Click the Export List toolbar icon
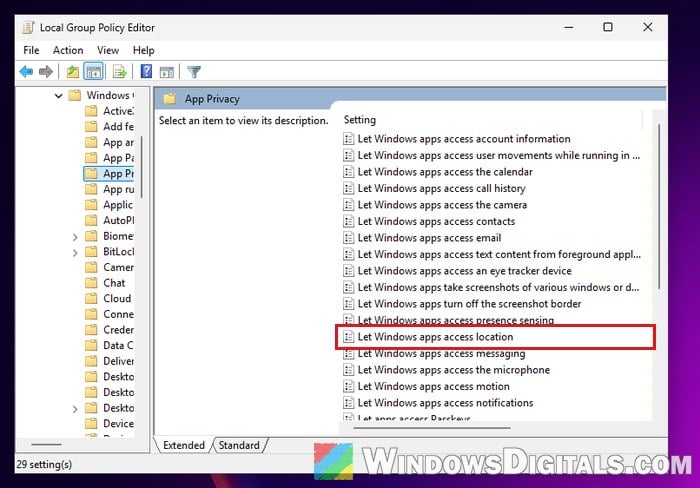Image resolution: width=700 pixels, height=488 pixels. [119, 71]
